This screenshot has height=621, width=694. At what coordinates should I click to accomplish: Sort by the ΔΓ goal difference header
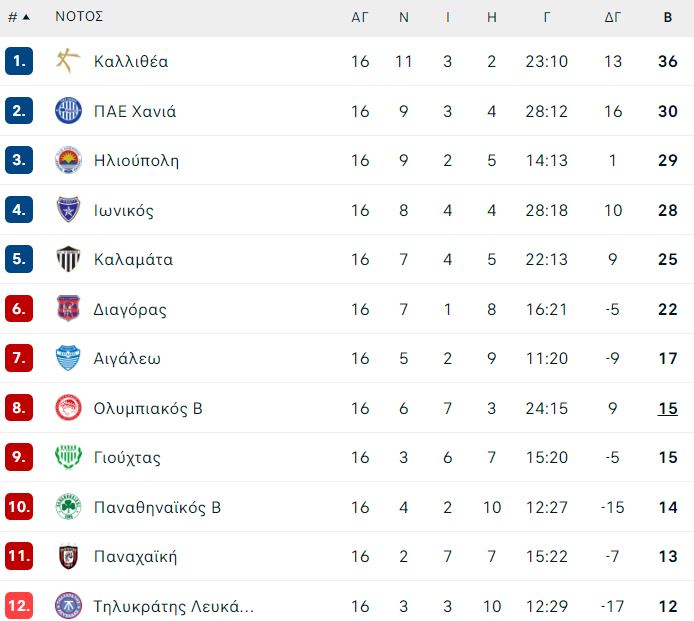pos(613,17)
